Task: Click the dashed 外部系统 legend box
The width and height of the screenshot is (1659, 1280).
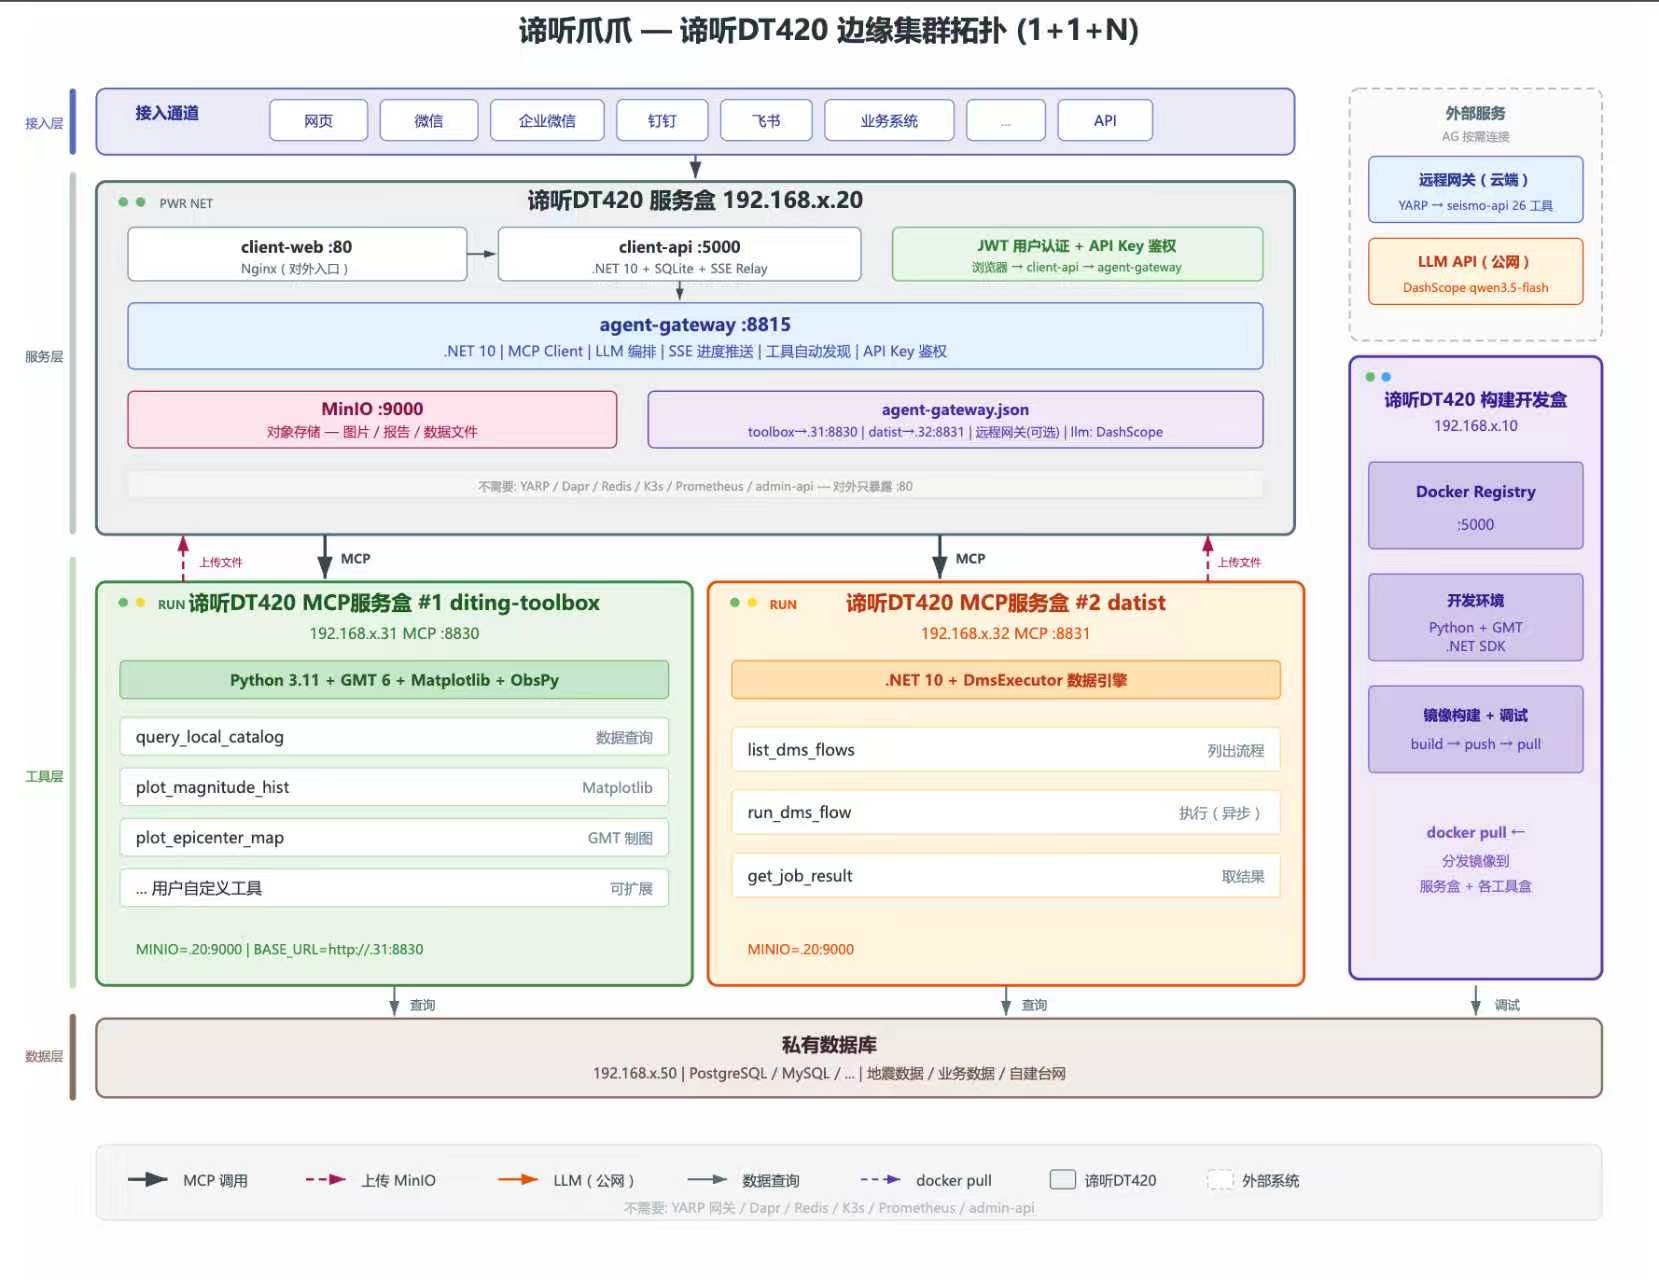Action: click(1220, 1180)
